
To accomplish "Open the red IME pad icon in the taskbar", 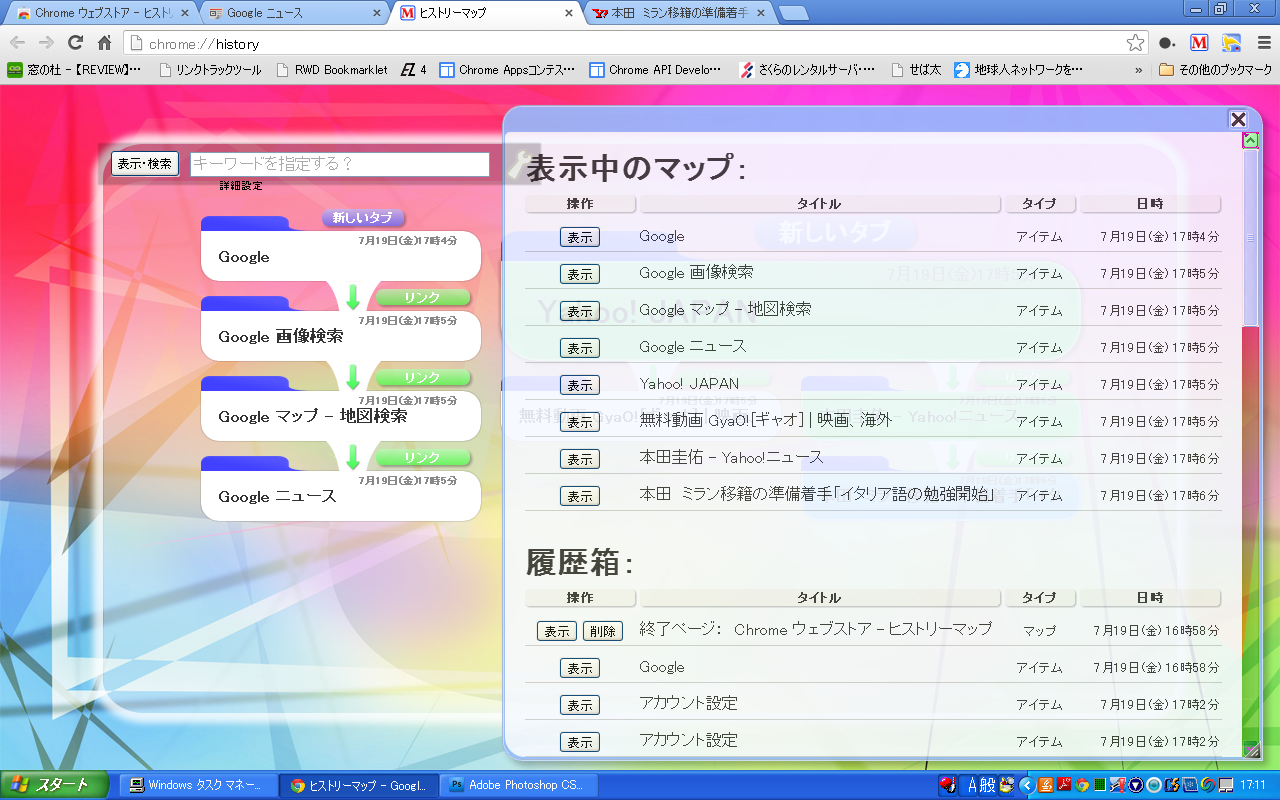I will [x=948, y=784].
